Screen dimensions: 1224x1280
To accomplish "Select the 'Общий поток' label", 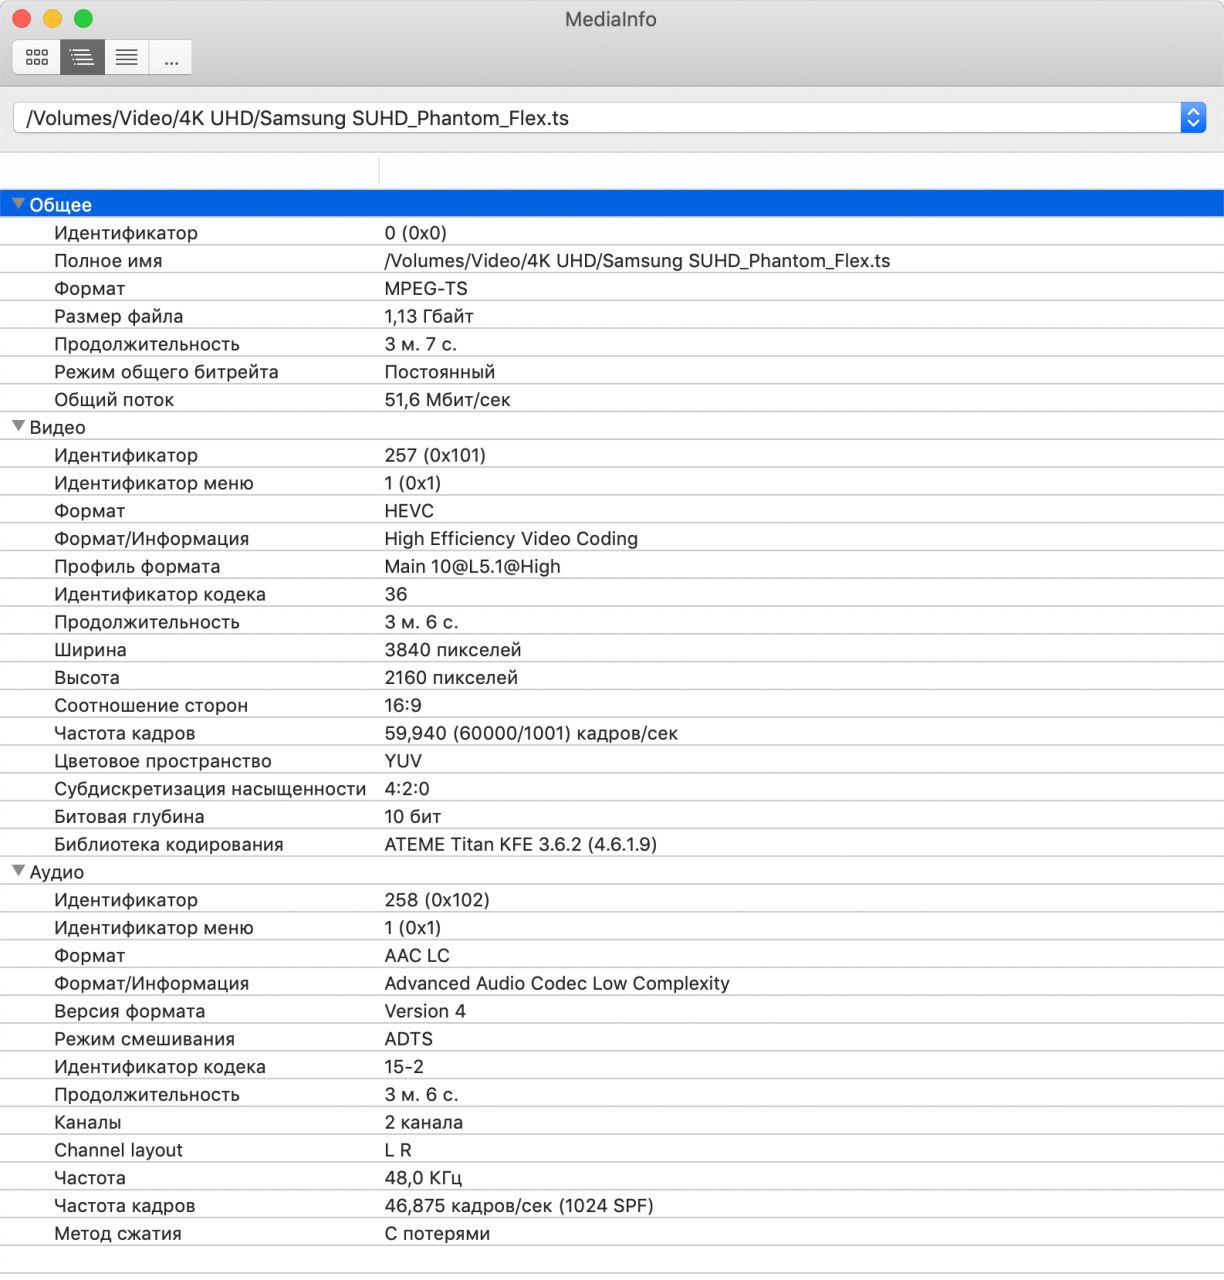I will click(114, 399).
